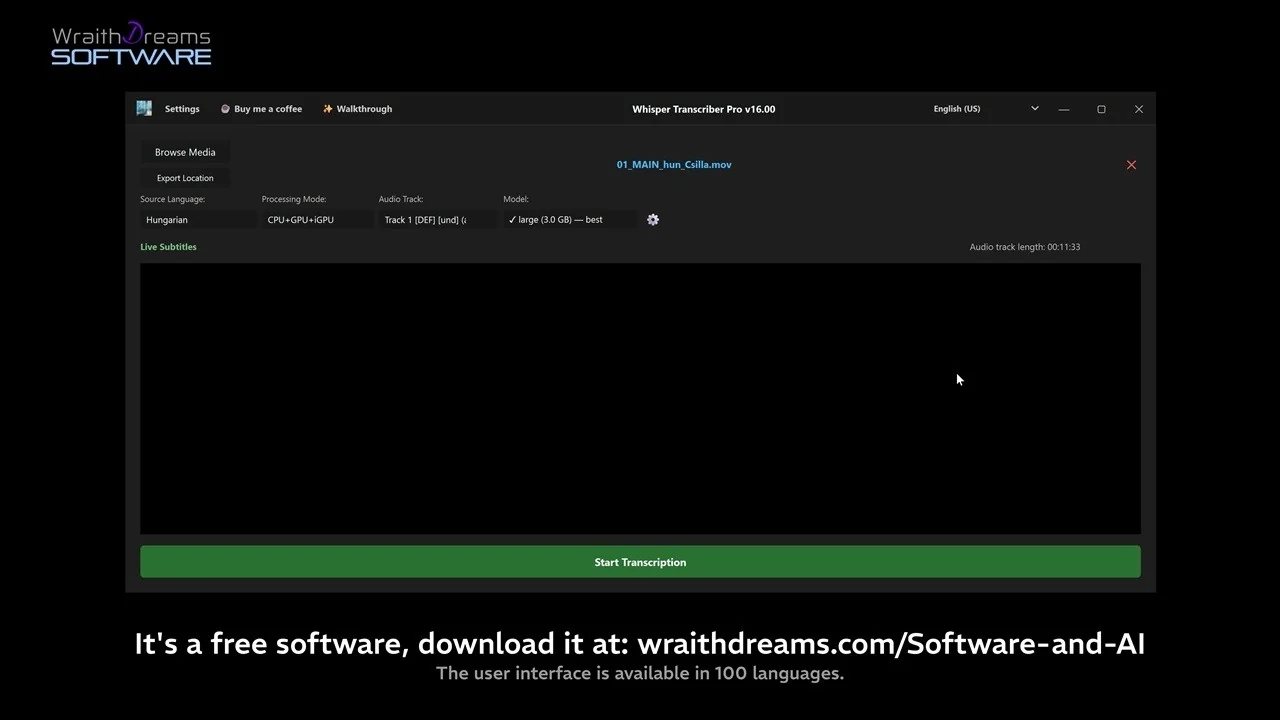Screen dimensions: 1280x720
Task: Click Buy me a coffee
Action: pyautogui.click(x=261, y=109)
